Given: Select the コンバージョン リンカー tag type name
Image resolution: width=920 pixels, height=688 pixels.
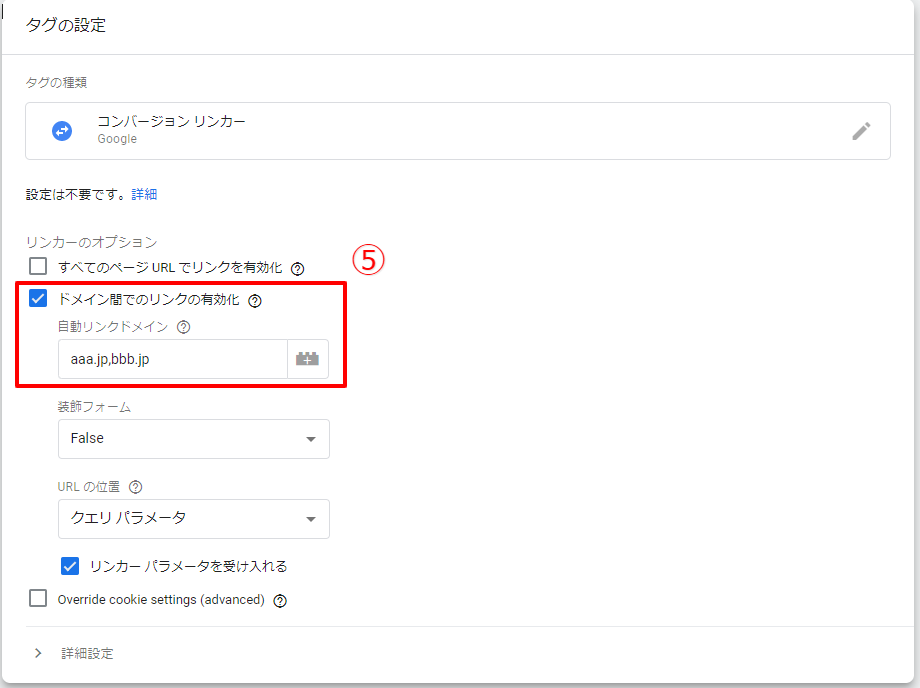Looking at the screenshot, I should point(171,122).
